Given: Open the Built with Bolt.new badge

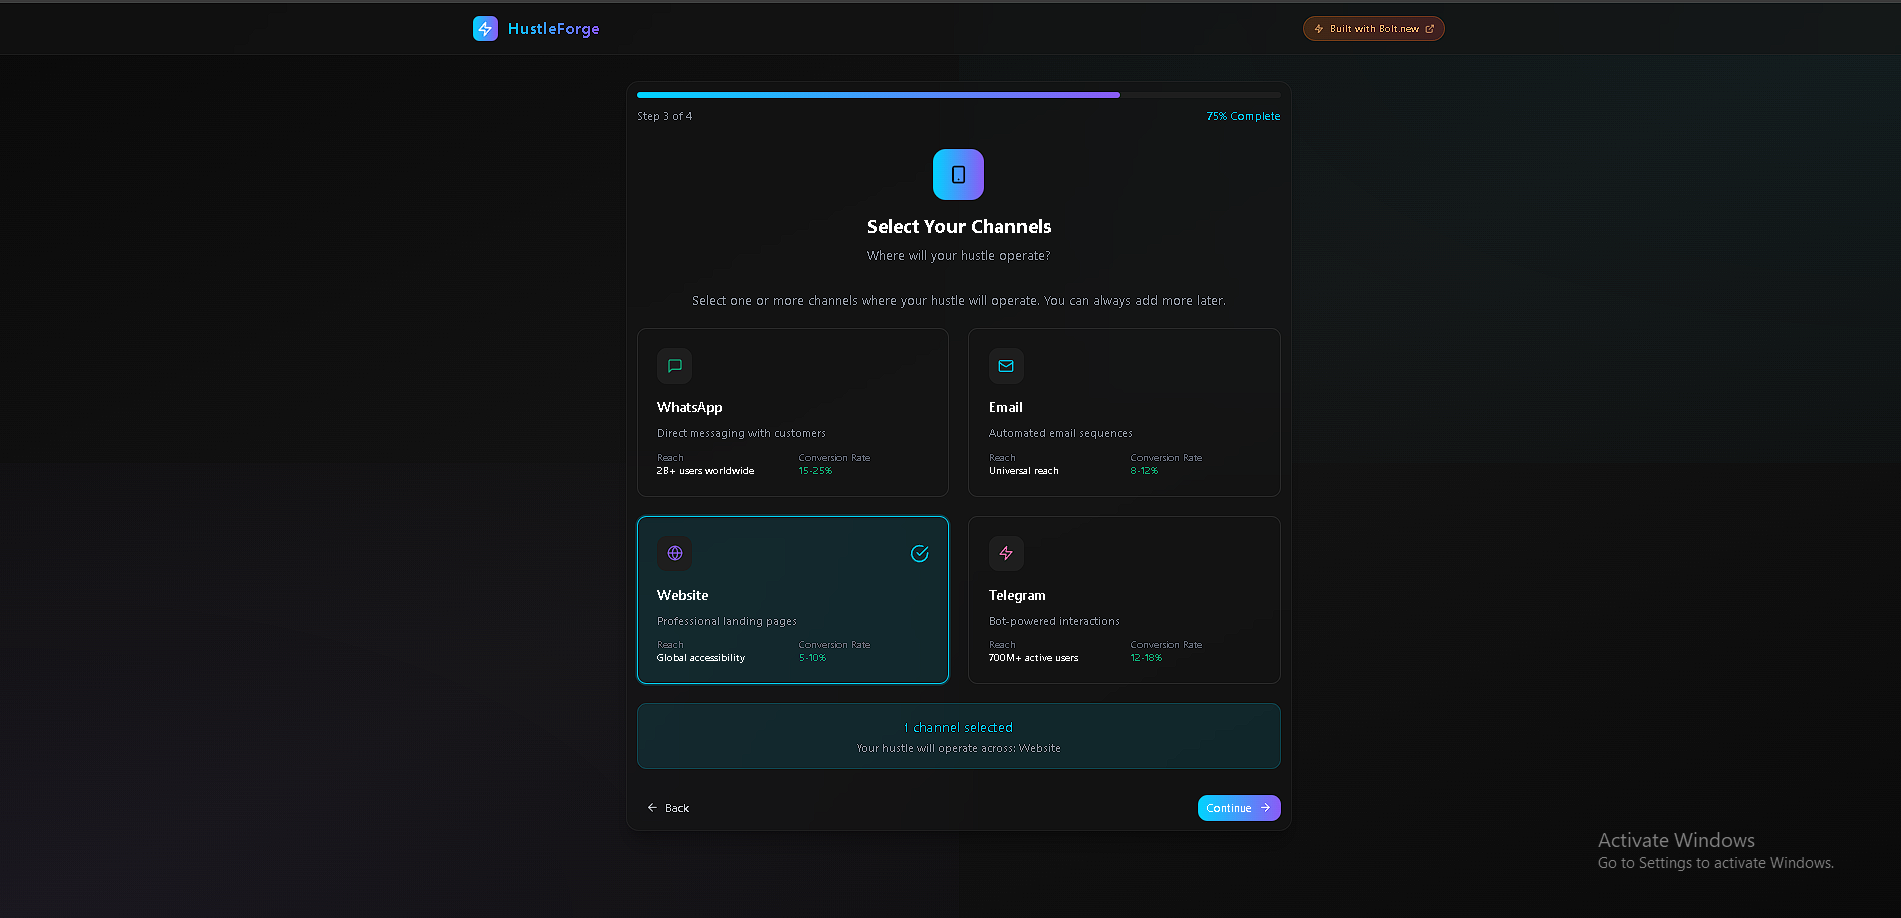Looking at the screenshot, I should 1373,29.
